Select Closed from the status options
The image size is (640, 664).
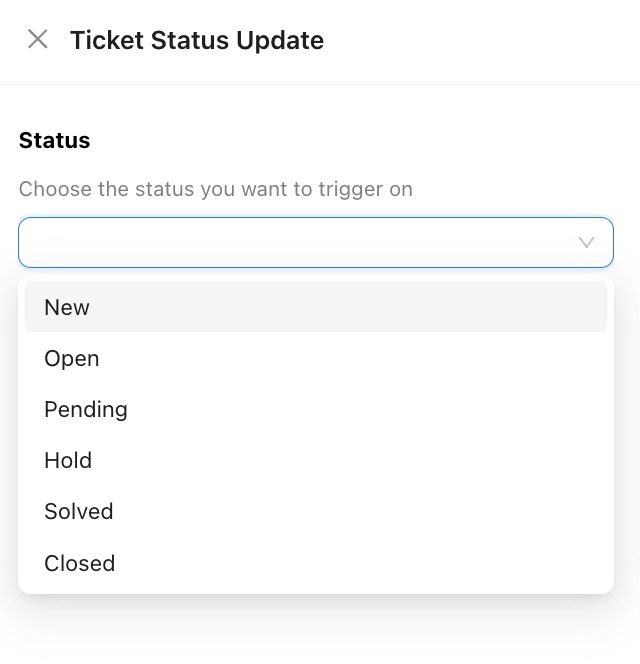tap(80, 563)
